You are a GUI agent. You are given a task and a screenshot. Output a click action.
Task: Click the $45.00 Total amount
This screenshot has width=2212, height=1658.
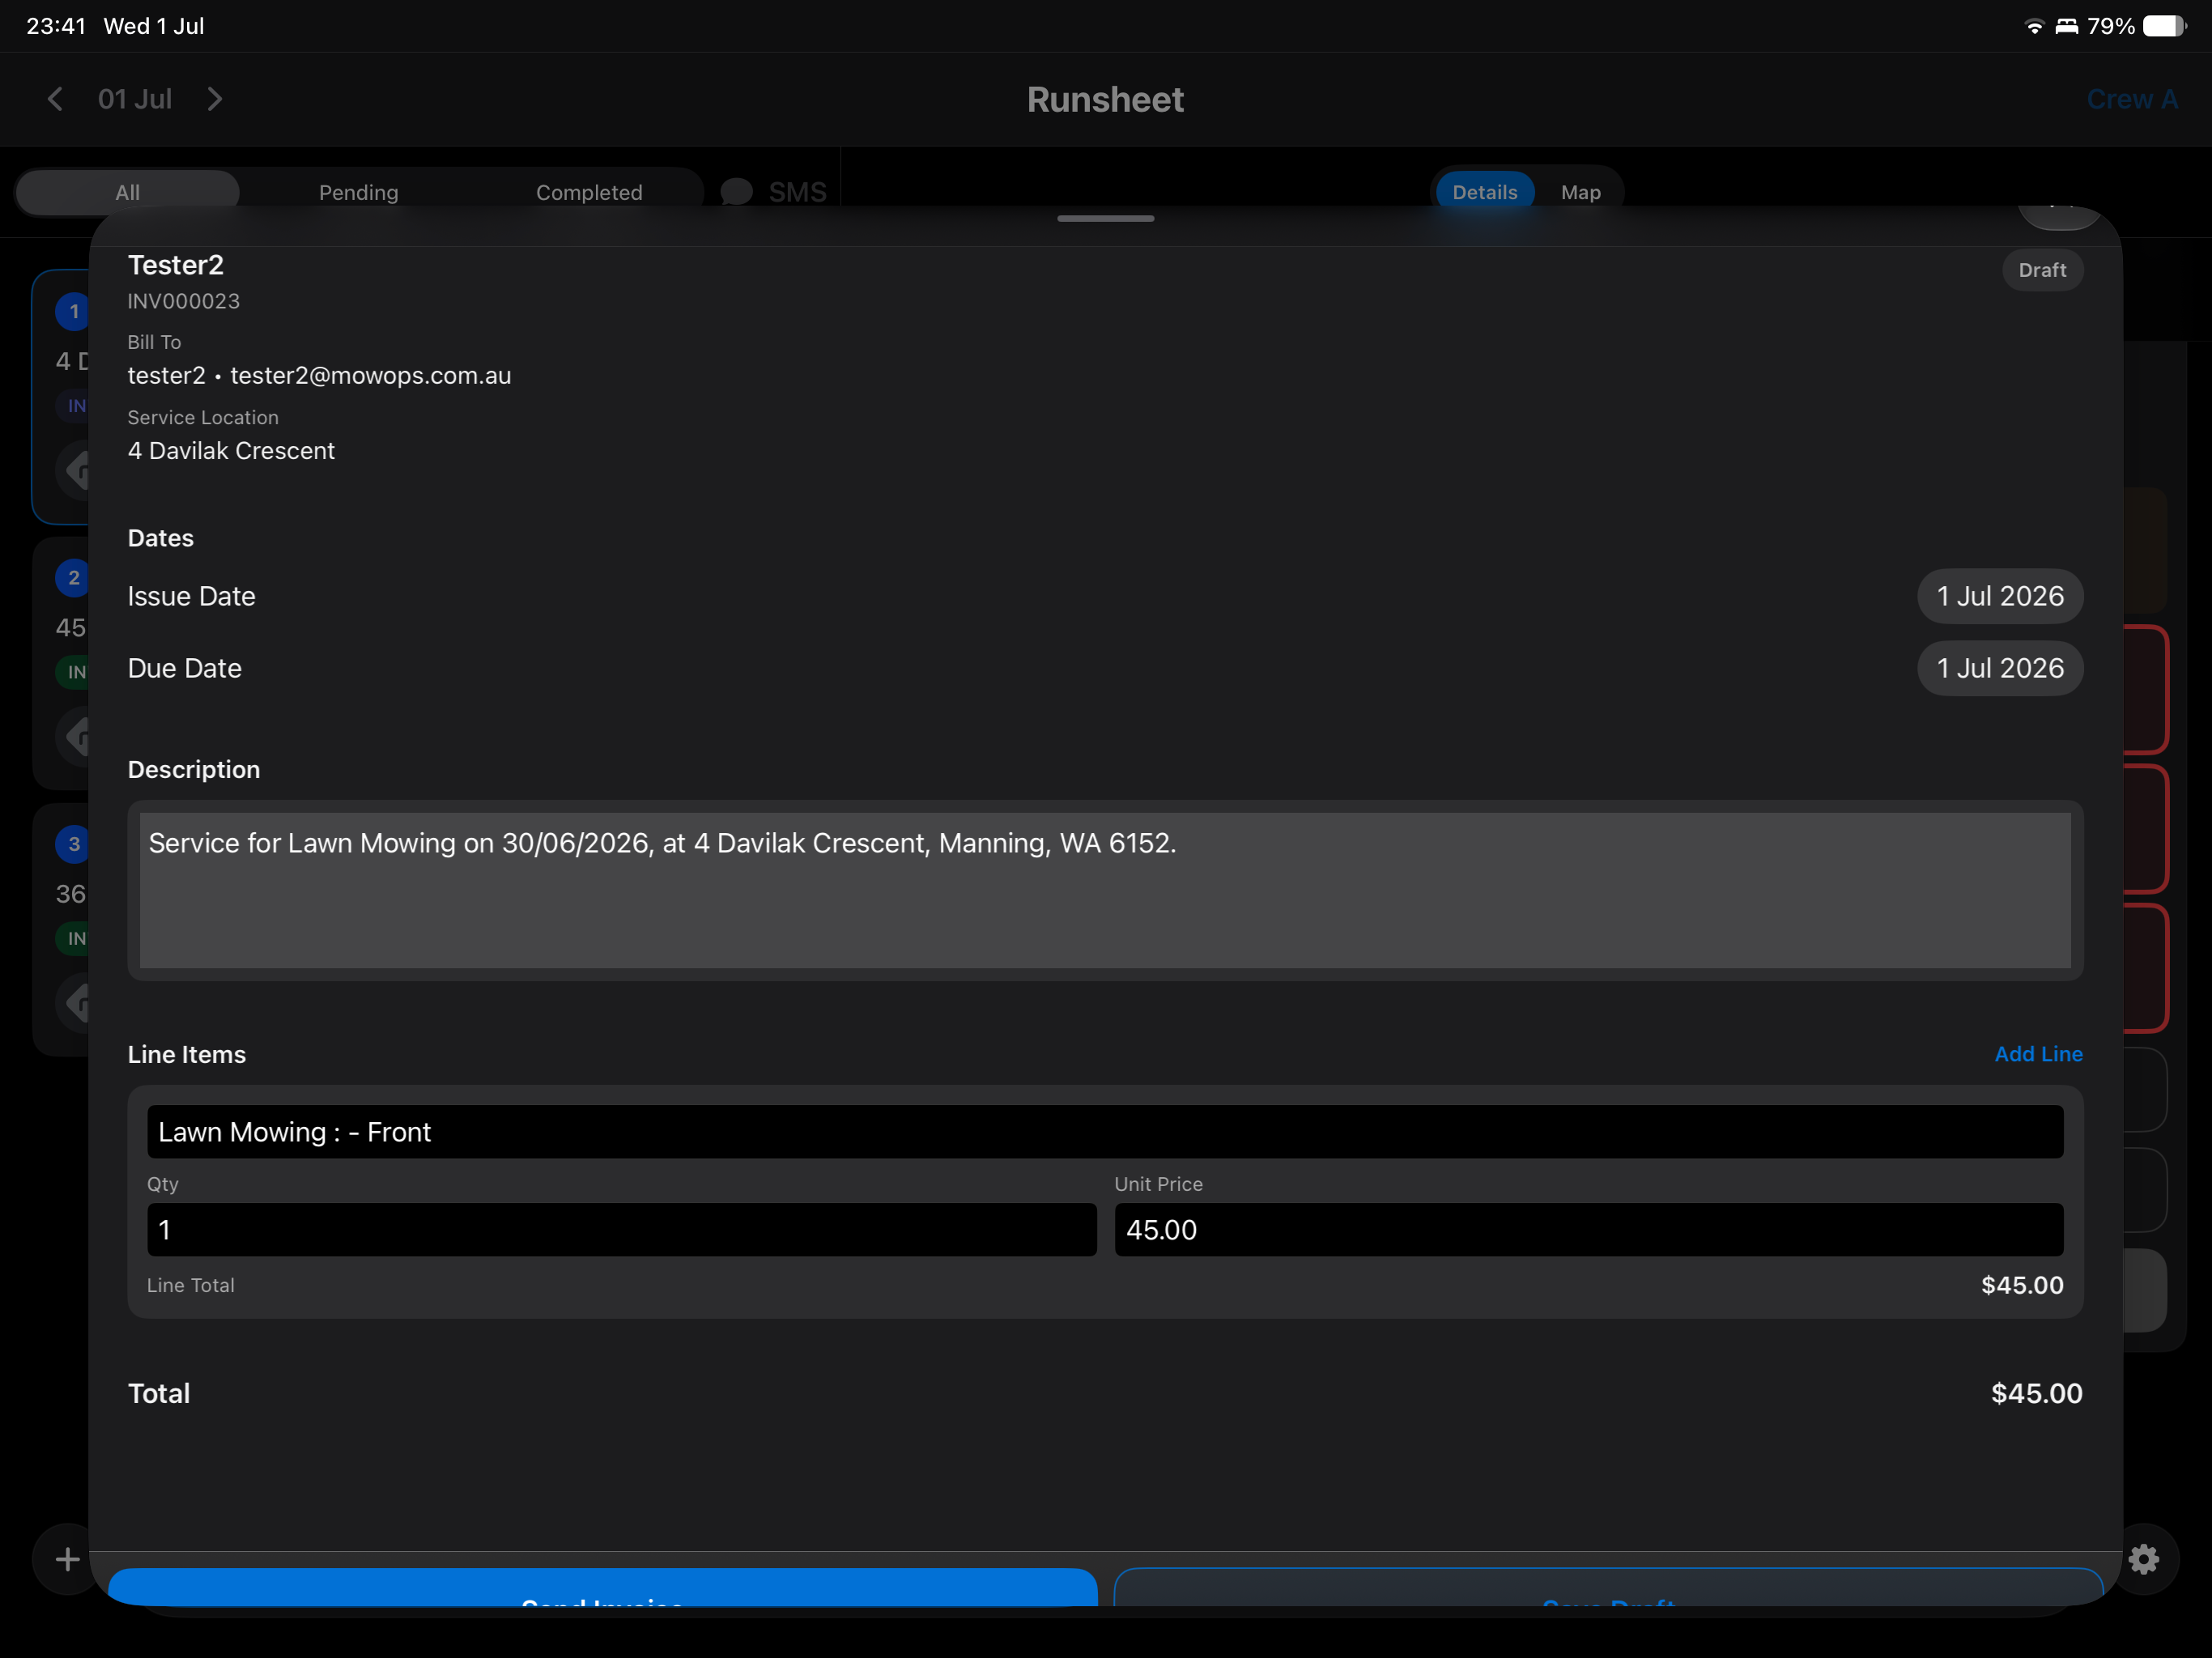point(2036,1393)
